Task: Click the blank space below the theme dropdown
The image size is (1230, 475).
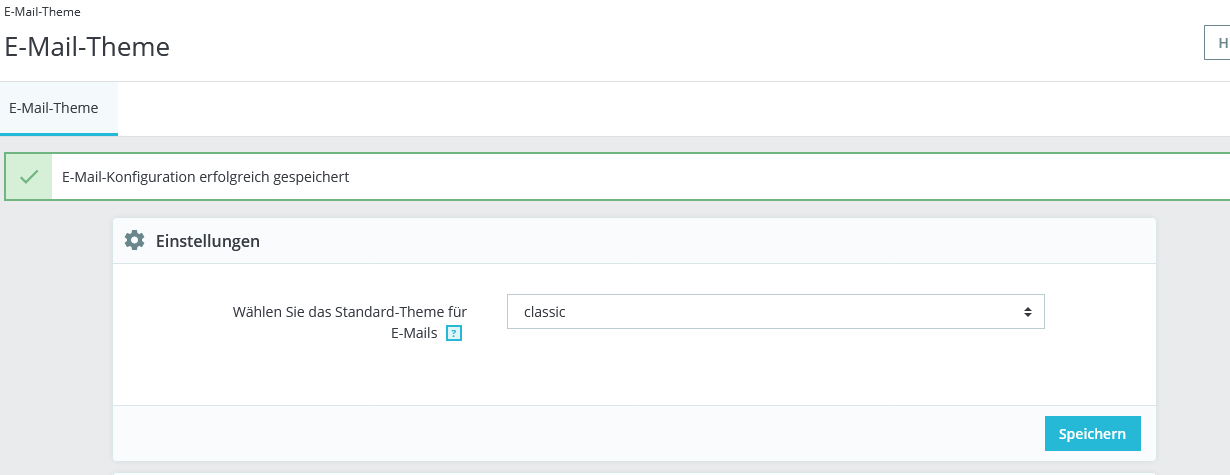Action: tap(775, 370)
